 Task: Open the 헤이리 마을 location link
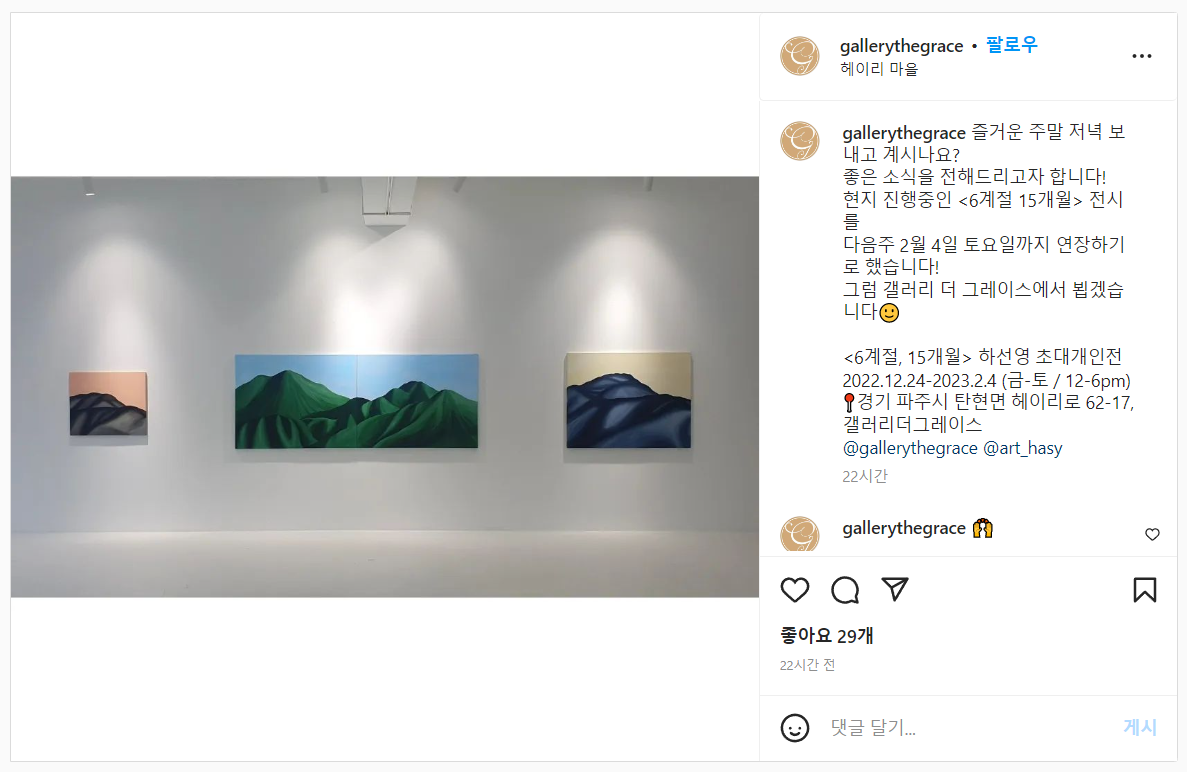(x=879, y=69)
